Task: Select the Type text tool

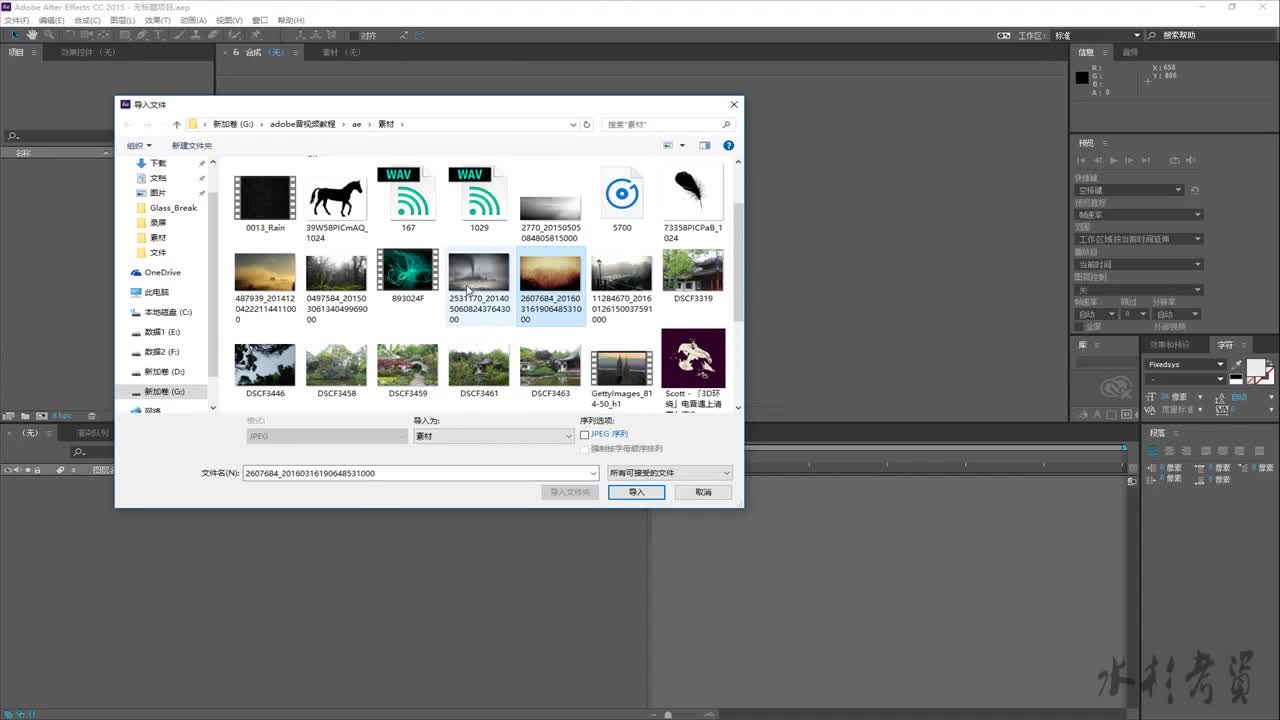Action: 158,35
